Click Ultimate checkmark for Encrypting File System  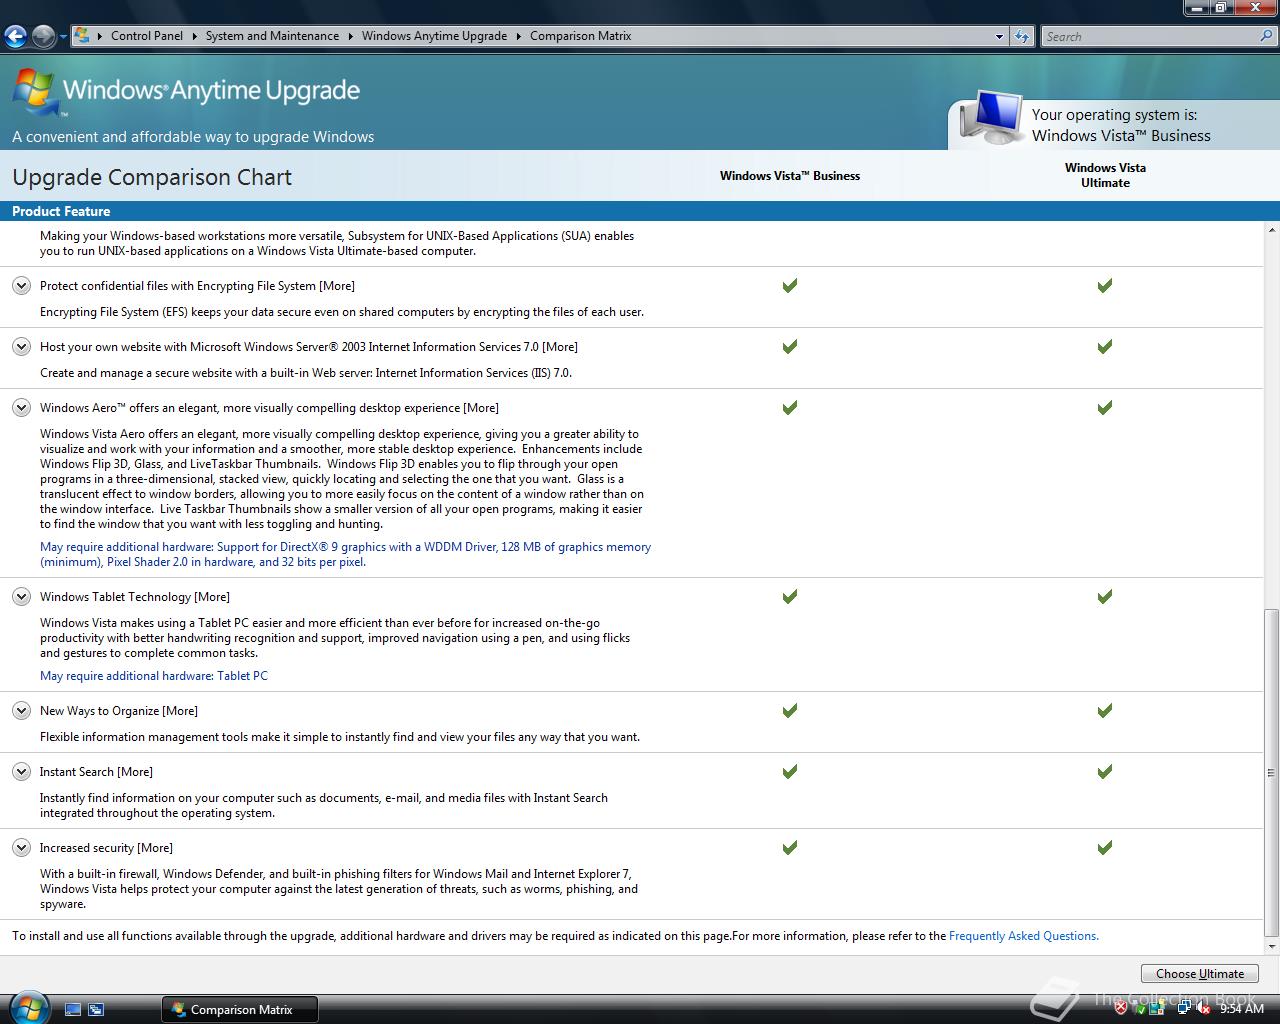click(1105, 286)
